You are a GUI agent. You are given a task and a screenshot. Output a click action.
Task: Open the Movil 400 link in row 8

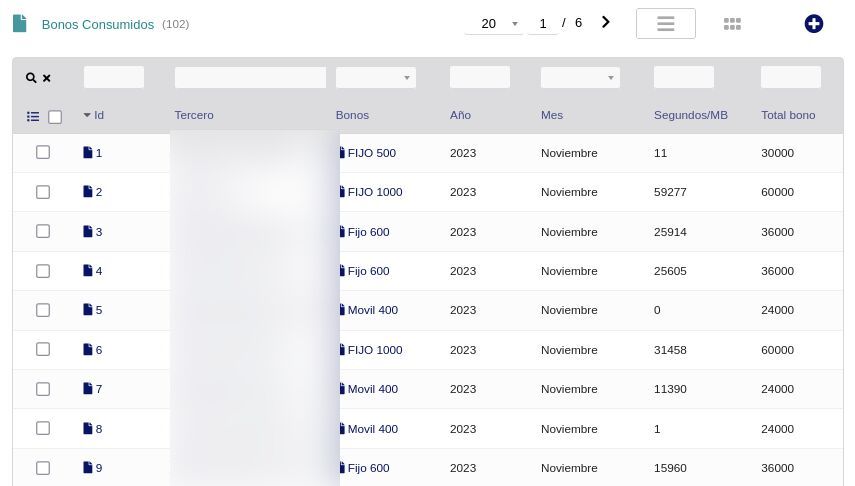point(372,429)
